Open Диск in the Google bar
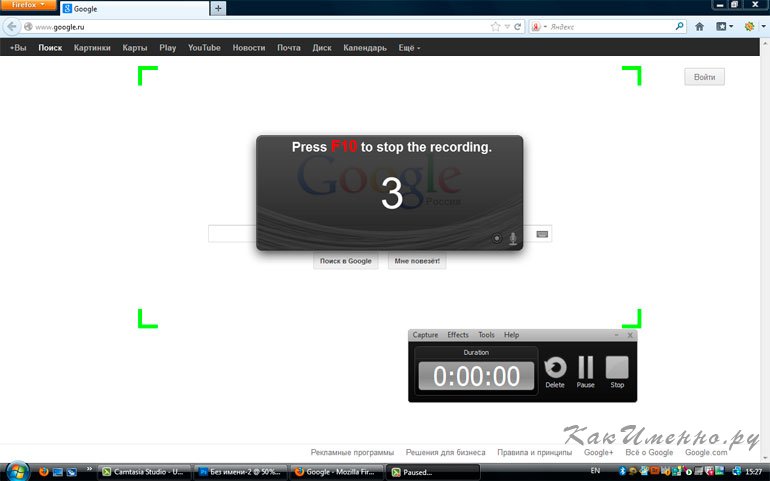770x481 pixels. click(322, 48)
